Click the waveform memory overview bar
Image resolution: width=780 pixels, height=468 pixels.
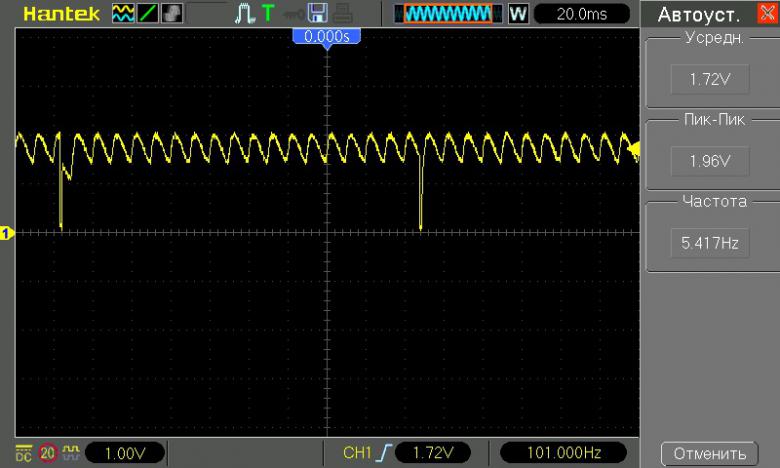point(448,13)
